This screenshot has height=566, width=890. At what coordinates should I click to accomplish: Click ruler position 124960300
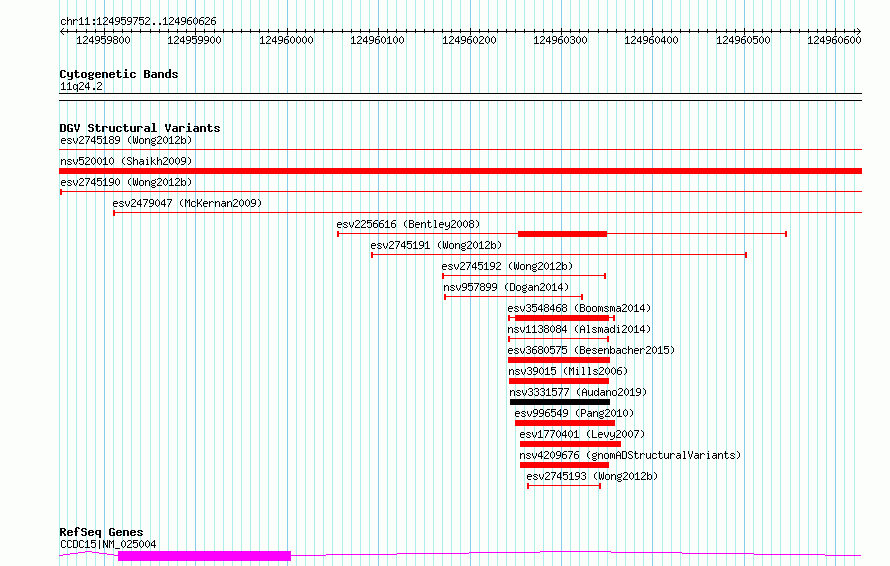[x=560, y=40]
